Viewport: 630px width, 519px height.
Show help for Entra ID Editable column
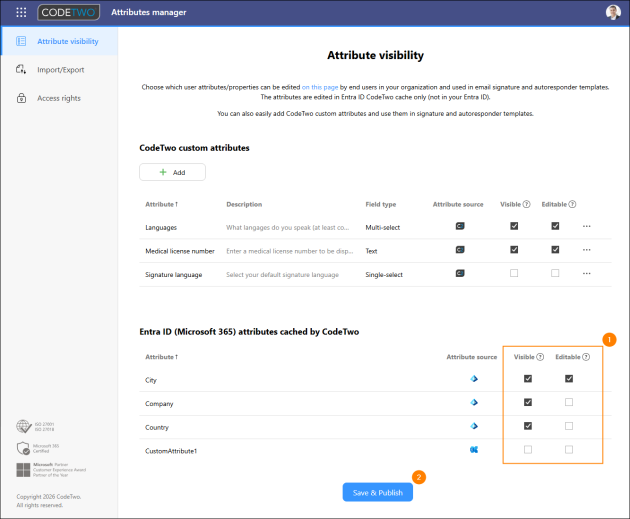(x=586, y=357)
